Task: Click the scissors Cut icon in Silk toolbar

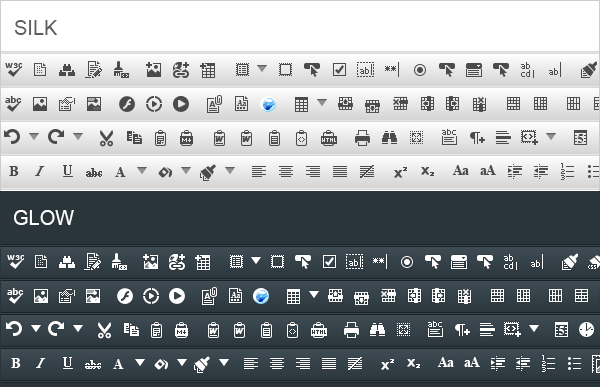Action: [x=106, y=138]
